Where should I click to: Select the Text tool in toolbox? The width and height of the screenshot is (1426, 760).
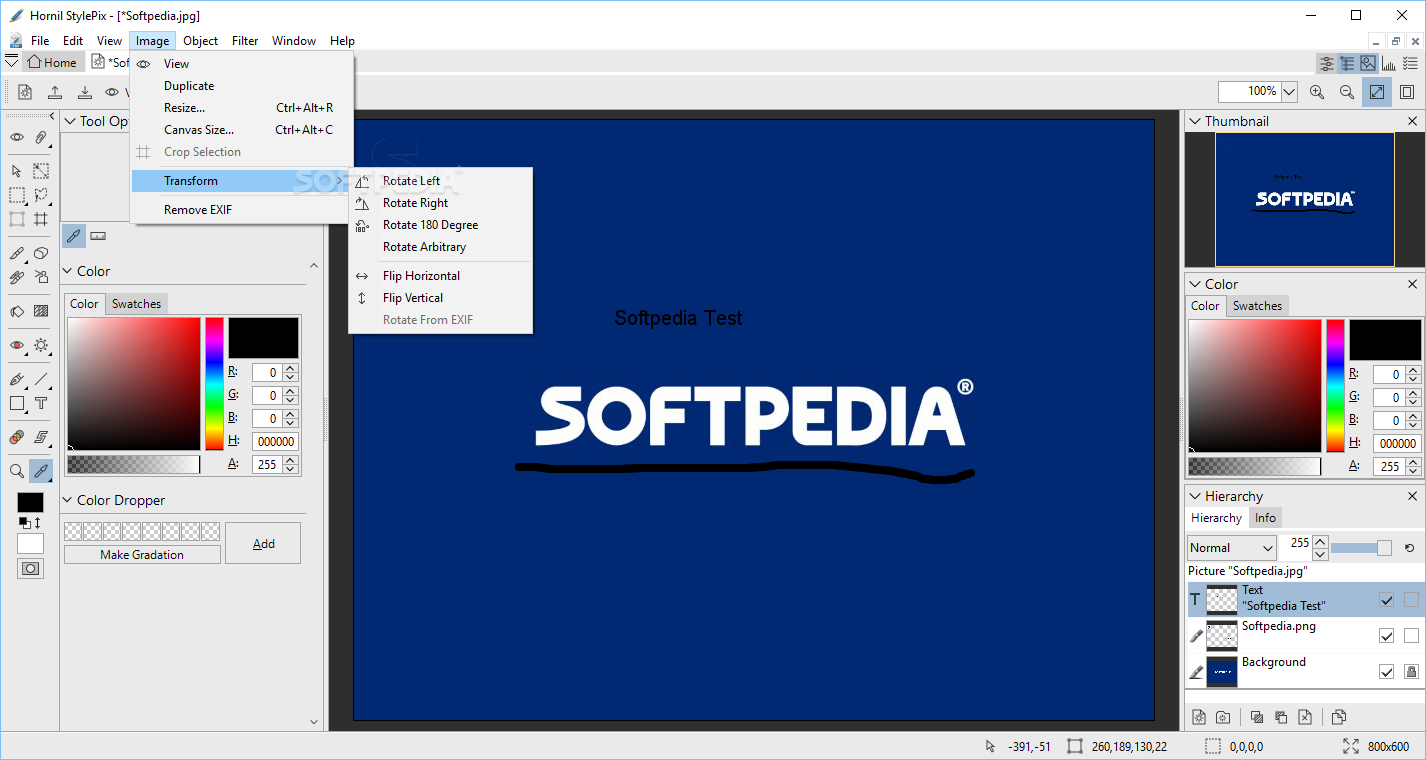(41, 403)
